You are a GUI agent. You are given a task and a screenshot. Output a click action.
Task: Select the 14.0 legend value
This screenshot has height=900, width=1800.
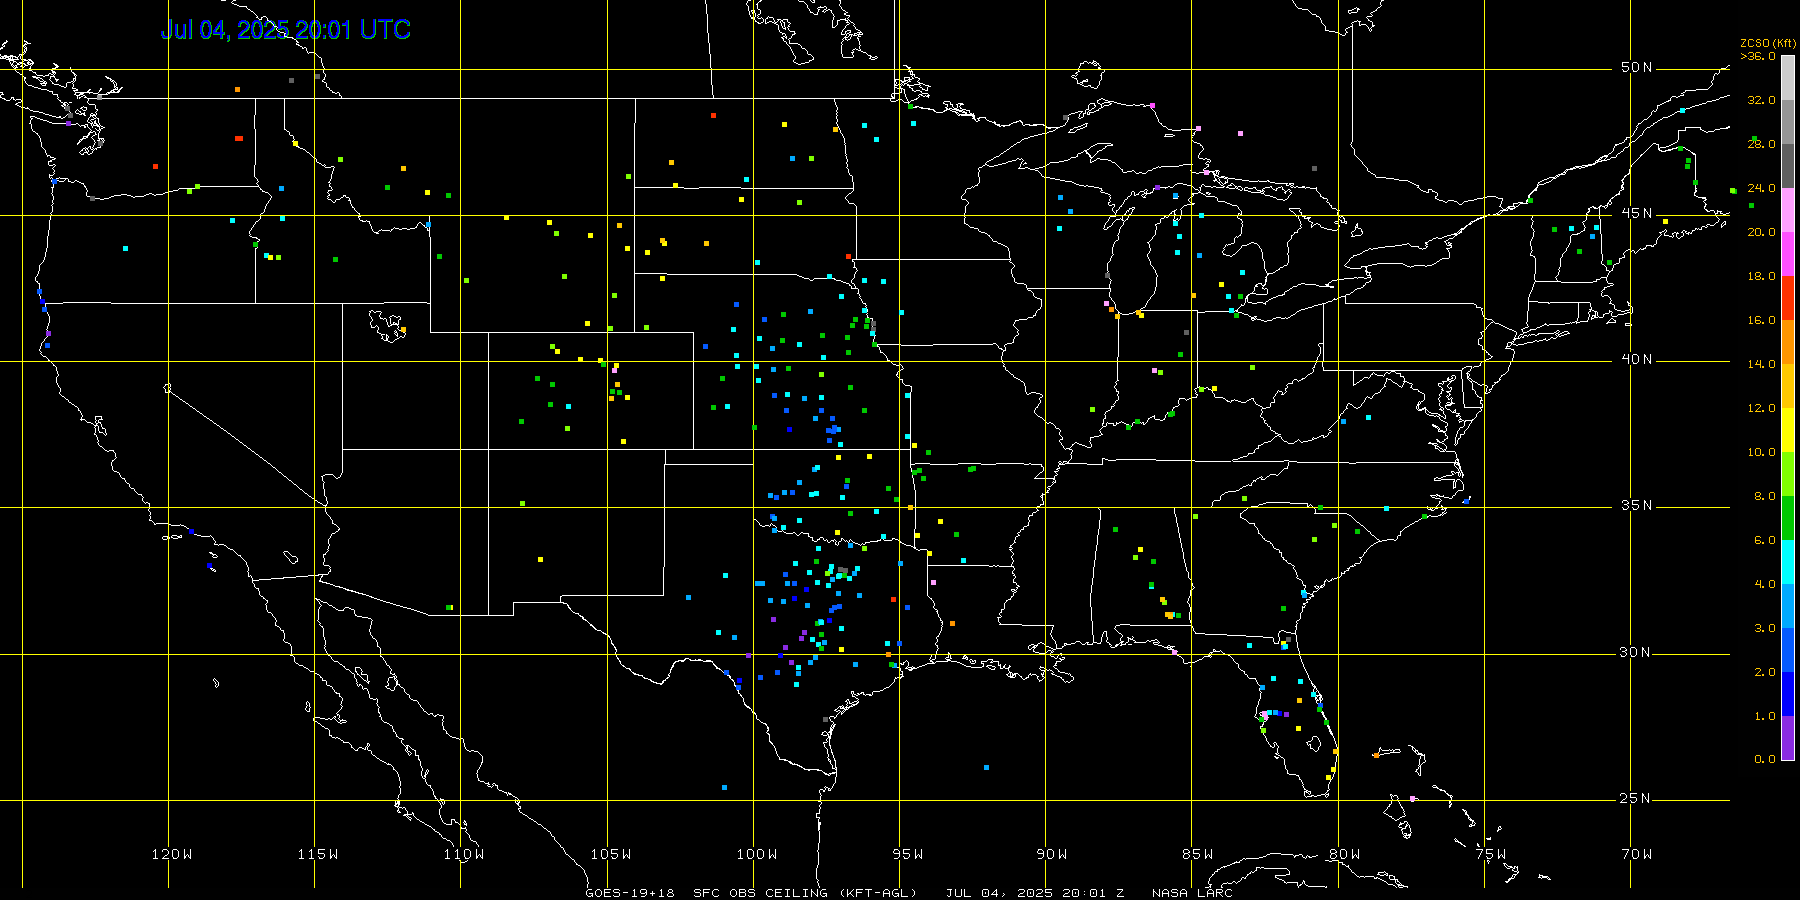(x=1761, y=364)
